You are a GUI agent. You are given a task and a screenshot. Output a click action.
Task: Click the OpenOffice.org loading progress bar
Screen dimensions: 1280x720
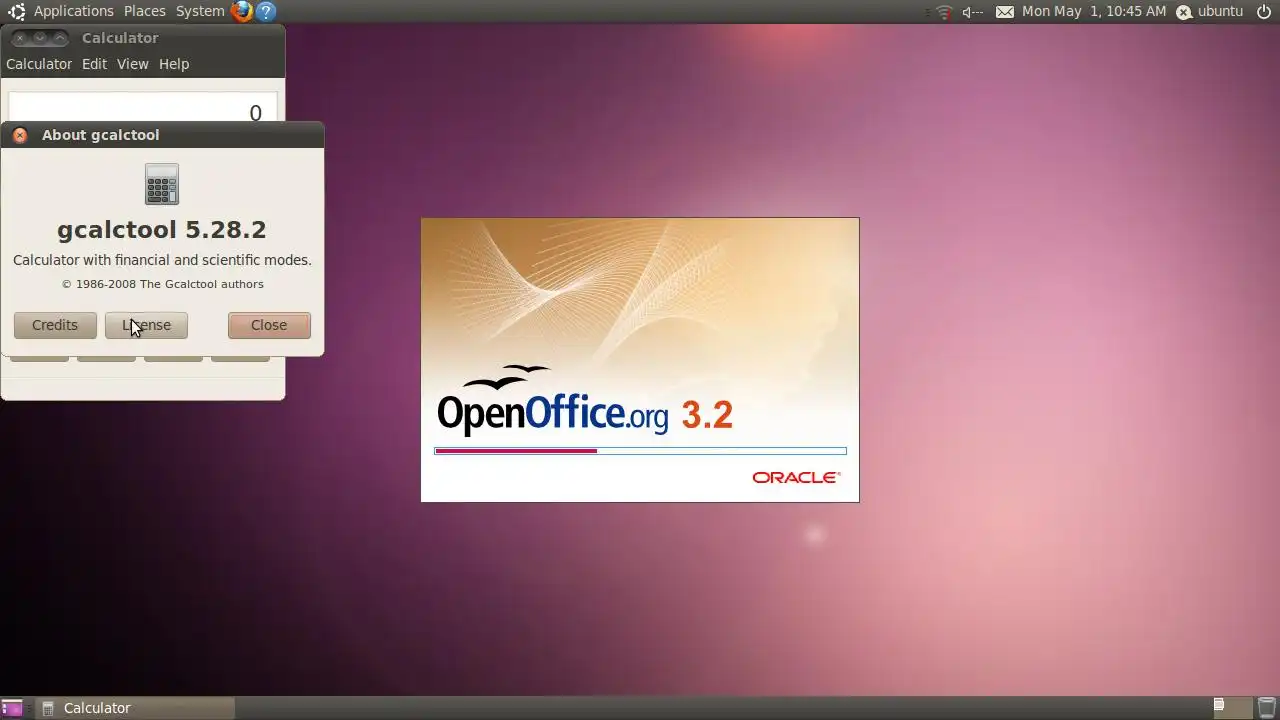tap(640, 451)
